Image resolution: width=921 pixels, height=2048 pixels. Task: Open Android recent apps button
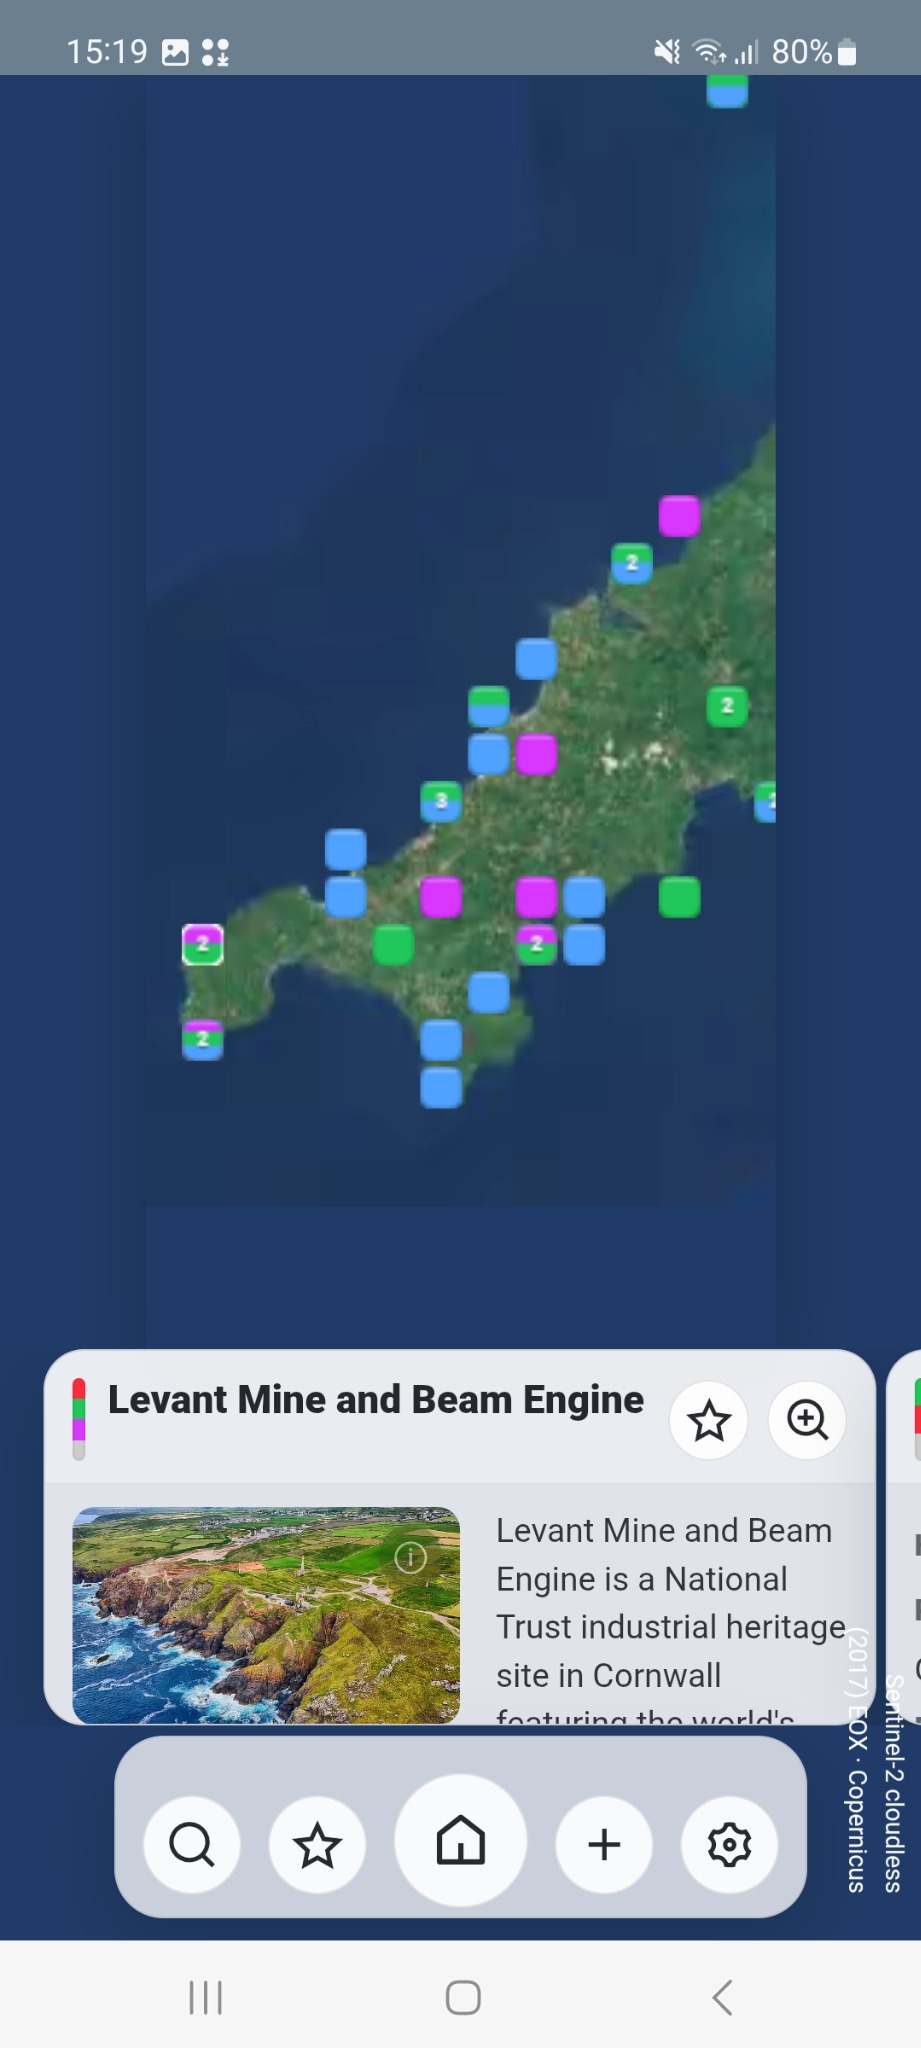point(205,1998)
